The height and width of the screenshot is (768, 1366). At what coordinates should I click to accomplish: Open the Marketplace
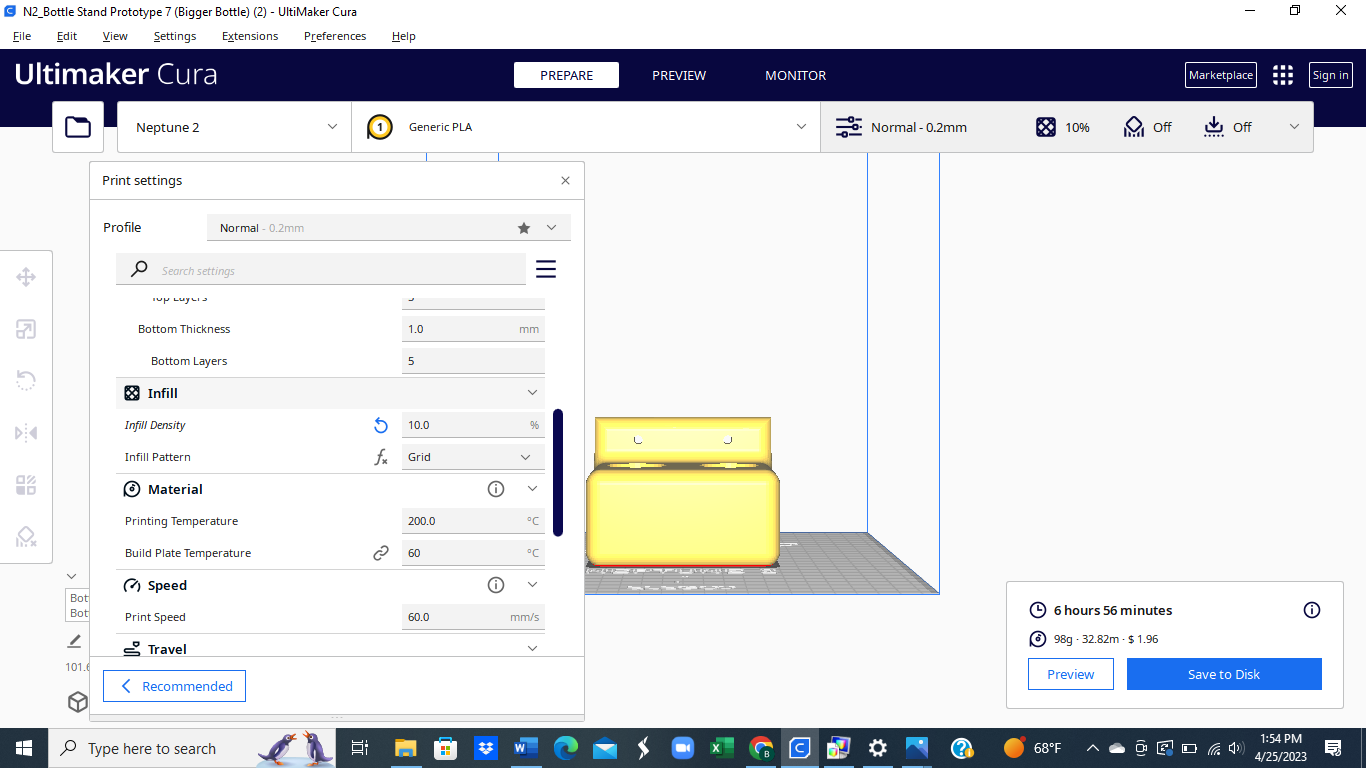coord(1220,74)
